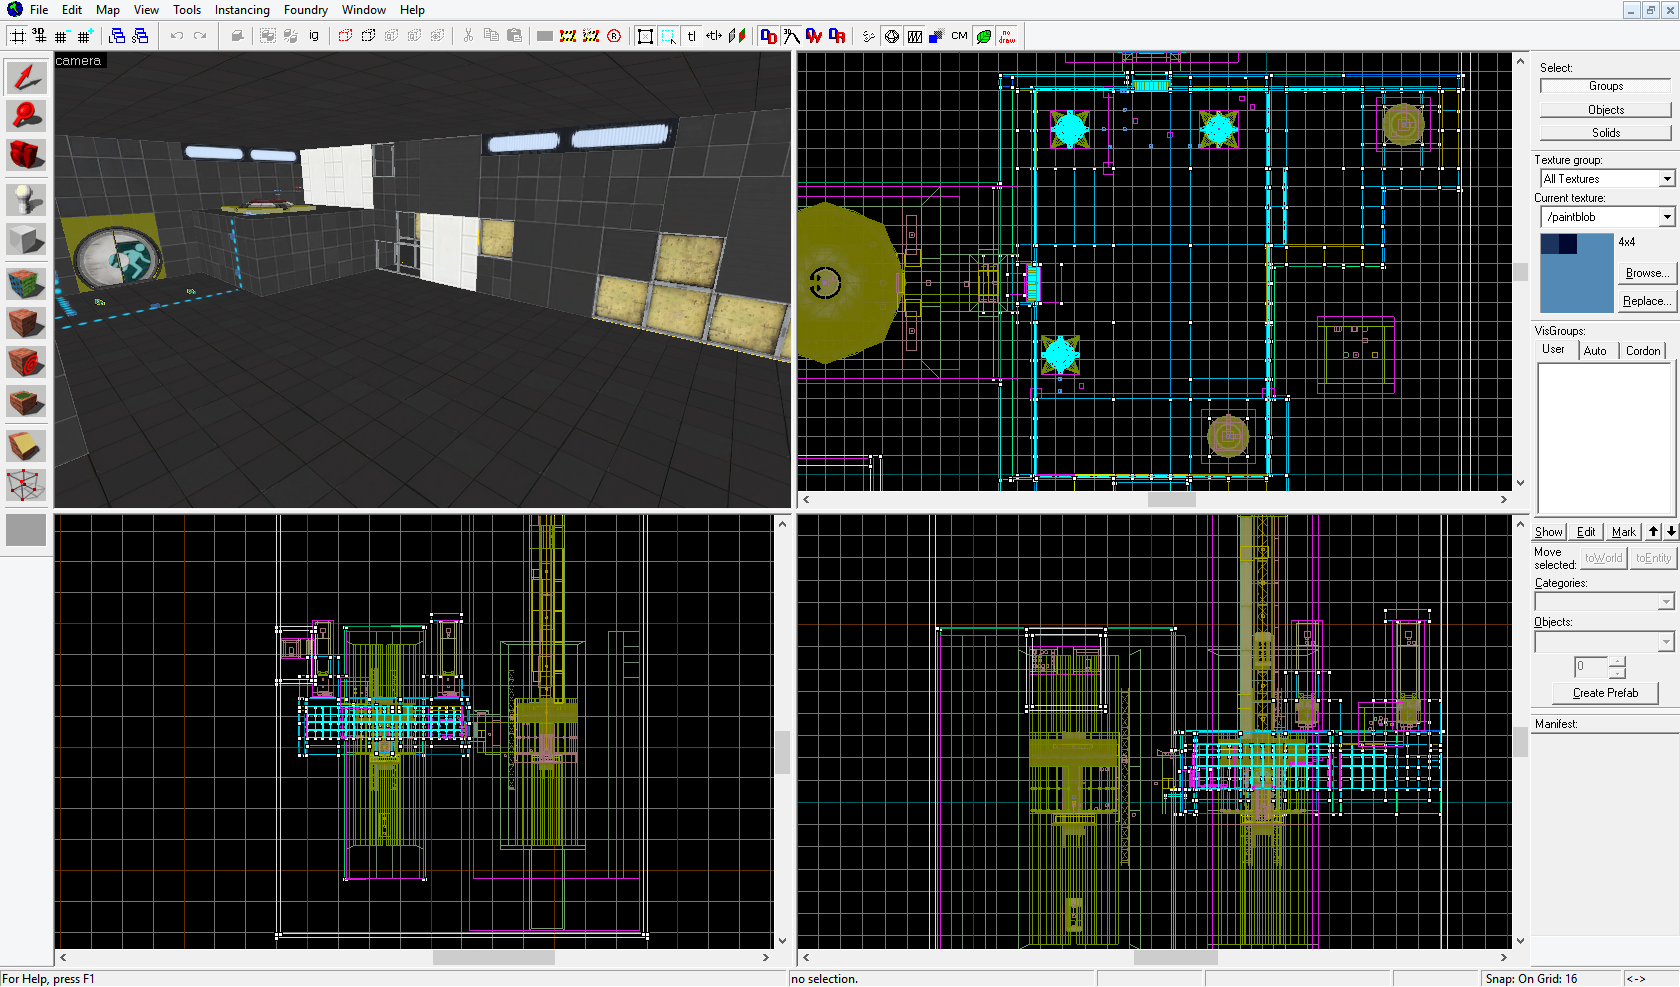This screenshot has height=987, width=1680.
Task: Toggle texture lock (tl) button
Action: pyautogui.click(x=691, y=36)
